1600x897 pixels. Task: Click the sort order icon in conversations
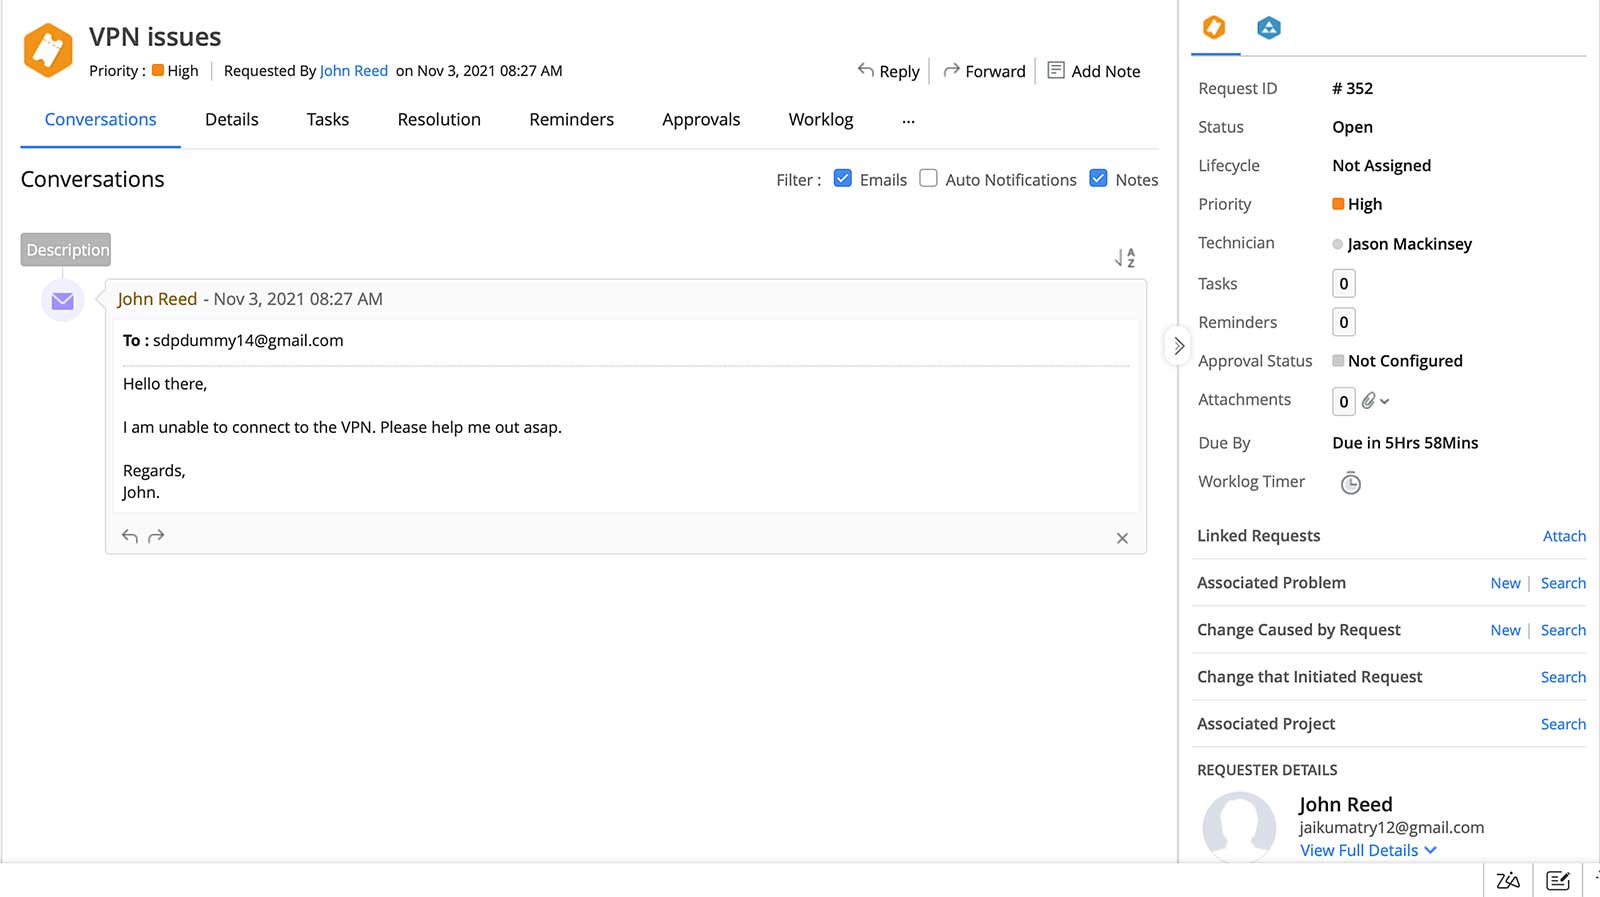(x=1125, y=258)
